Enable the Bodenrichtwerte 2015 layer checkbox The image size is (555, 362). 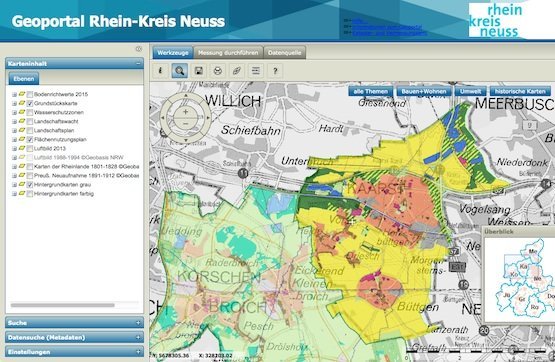[30, 94]
